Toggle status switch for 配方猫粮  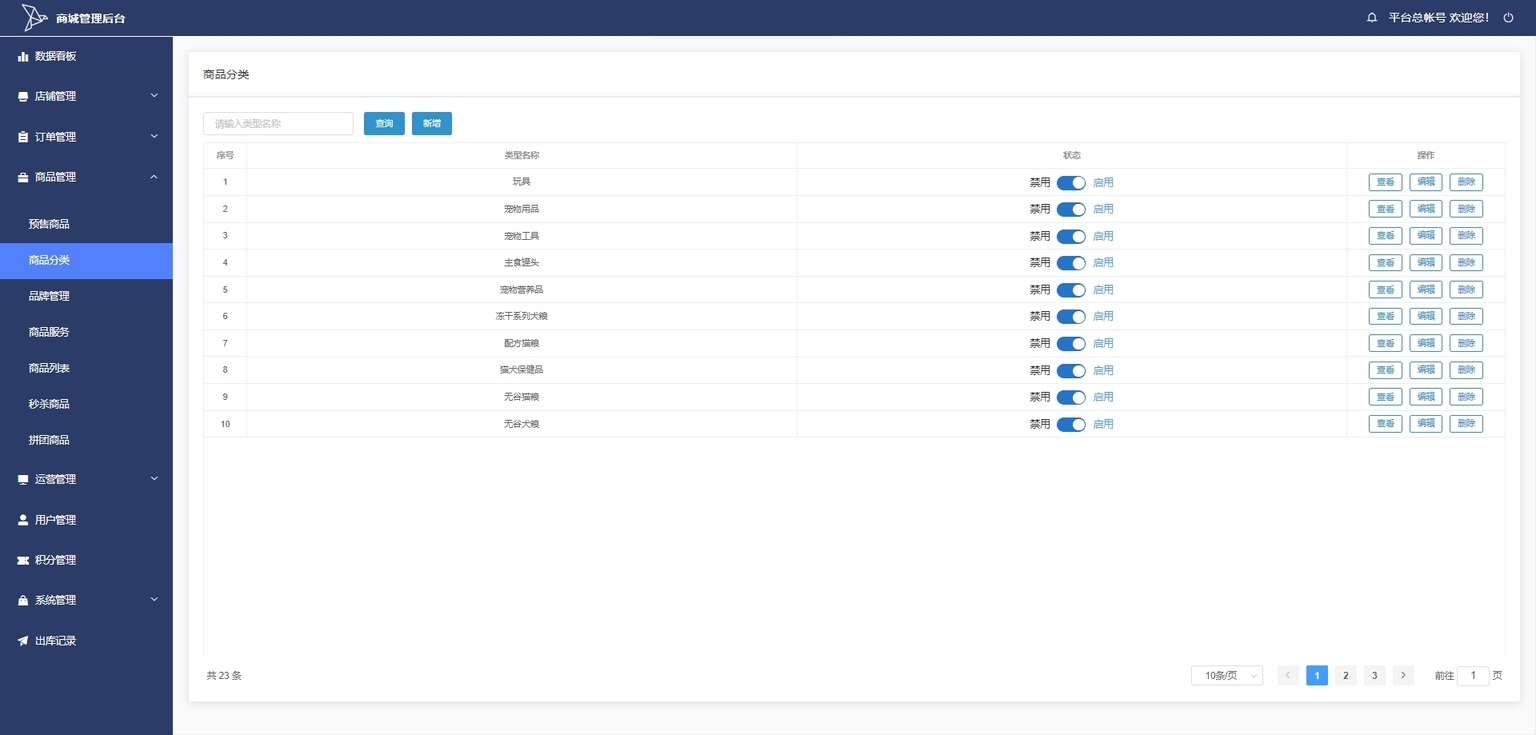[x=1071, y=343]
